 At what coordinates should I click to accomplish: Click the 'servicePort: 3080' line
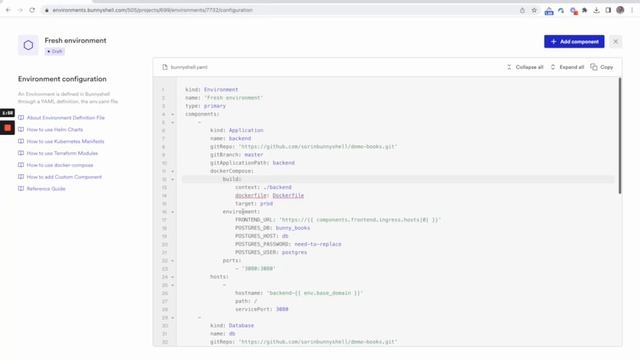pos(262,309)
